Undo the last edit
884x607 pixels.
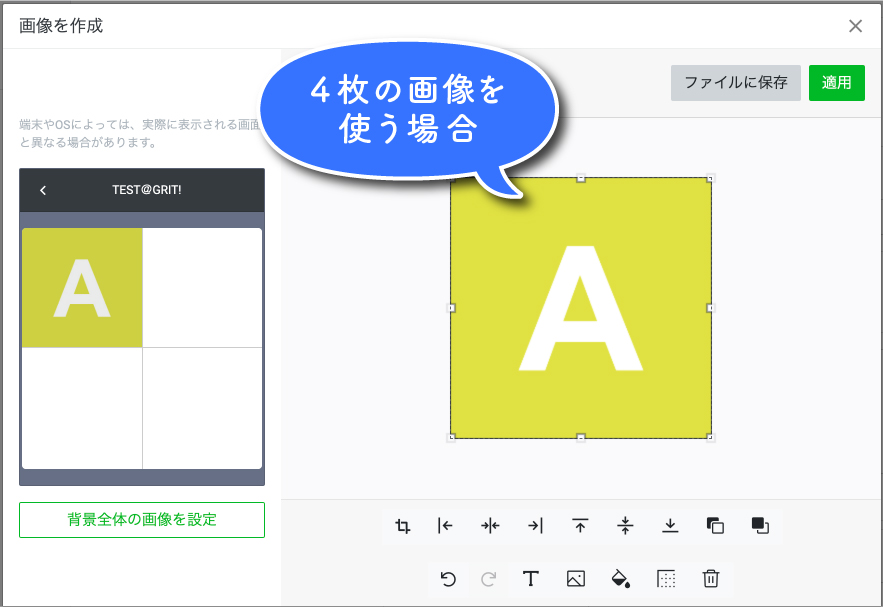pyautogui.click(x=448, y=578)
